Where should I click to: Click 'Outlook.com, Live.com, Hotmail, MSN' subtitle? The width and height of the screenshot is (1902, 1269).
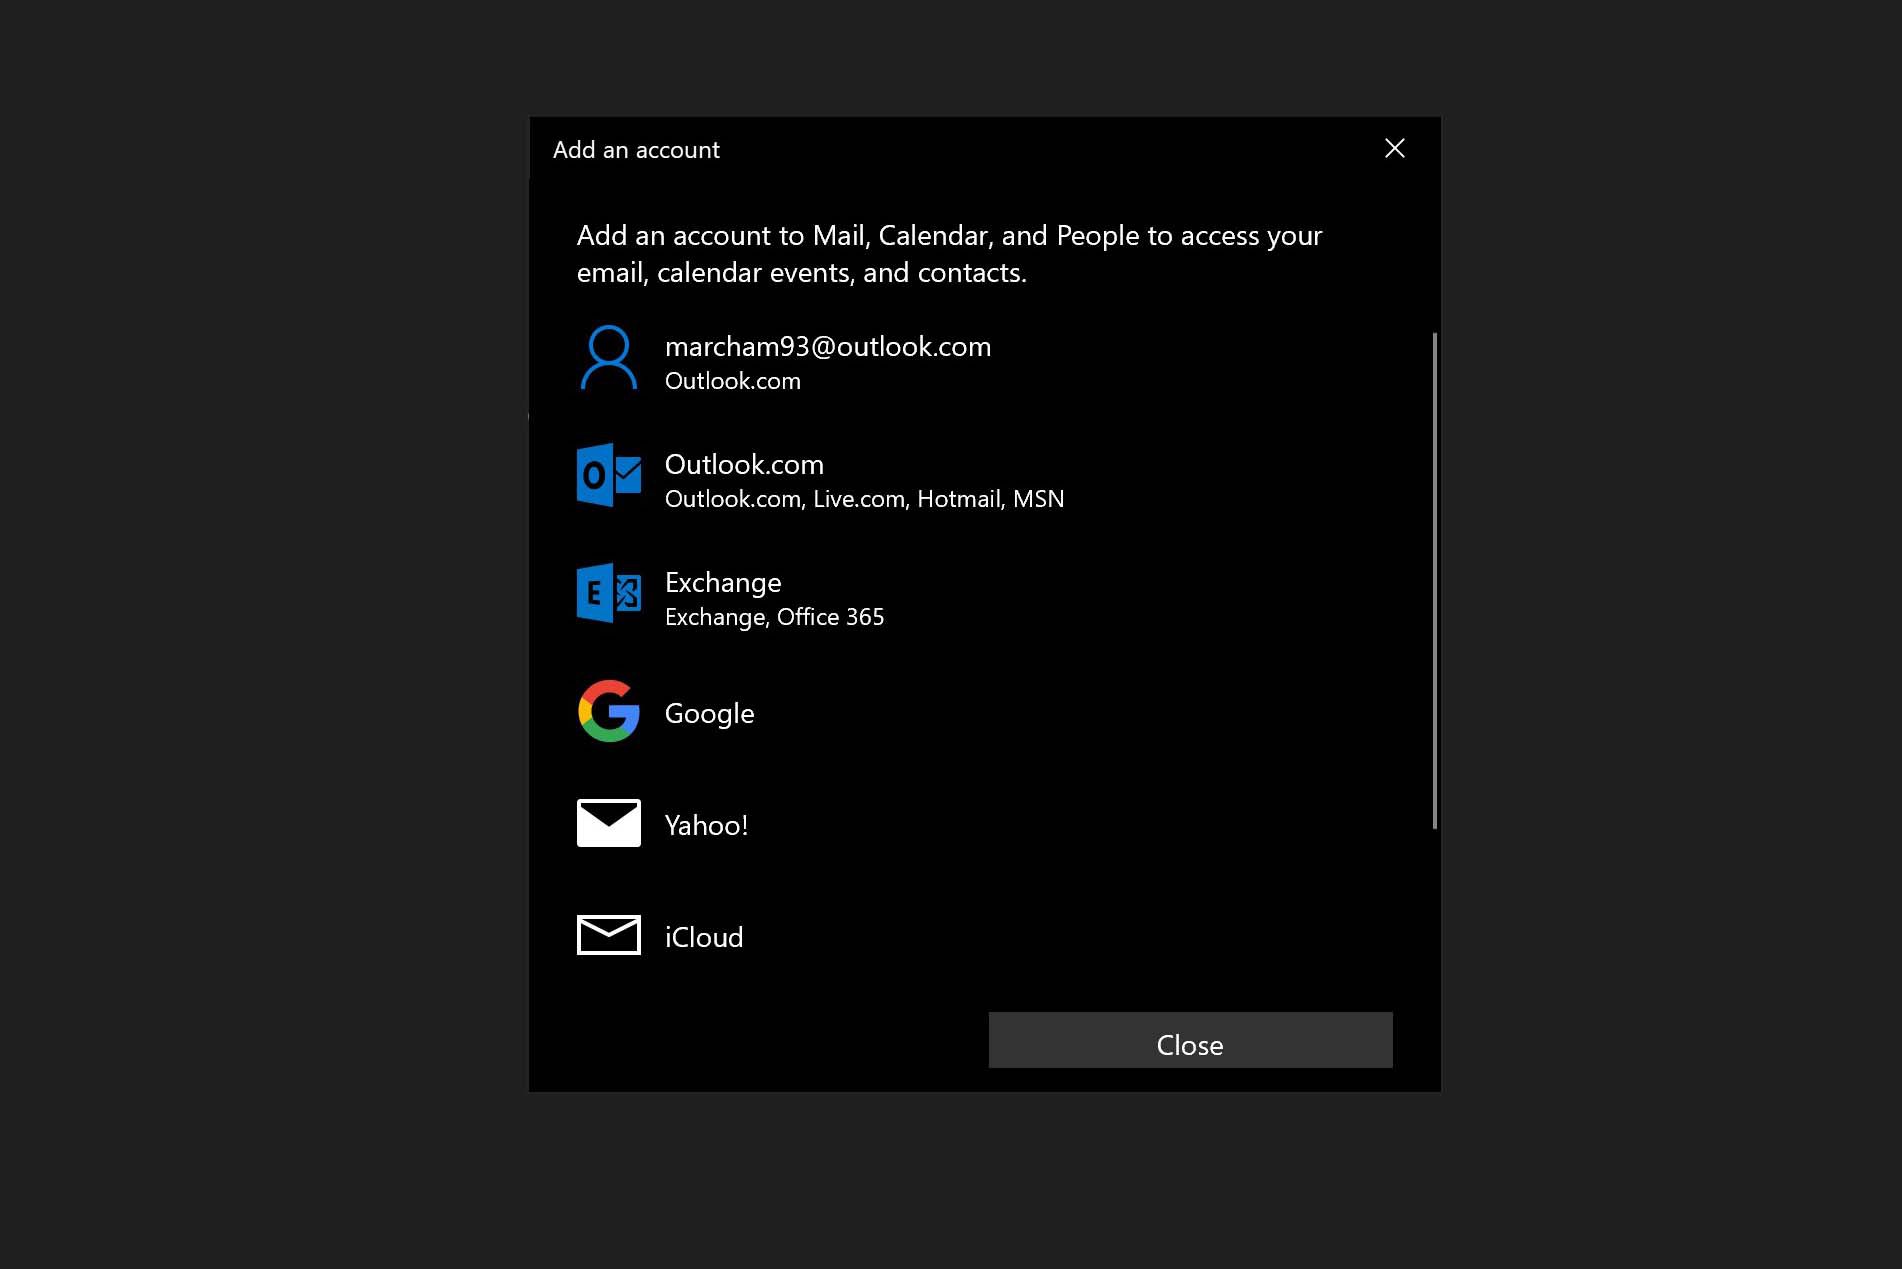[x=864, y=499]
